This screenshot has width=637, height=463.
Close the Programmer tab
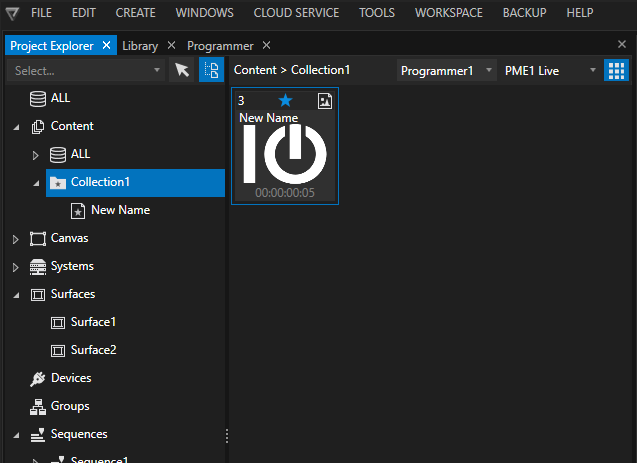[x=266, y=45]
